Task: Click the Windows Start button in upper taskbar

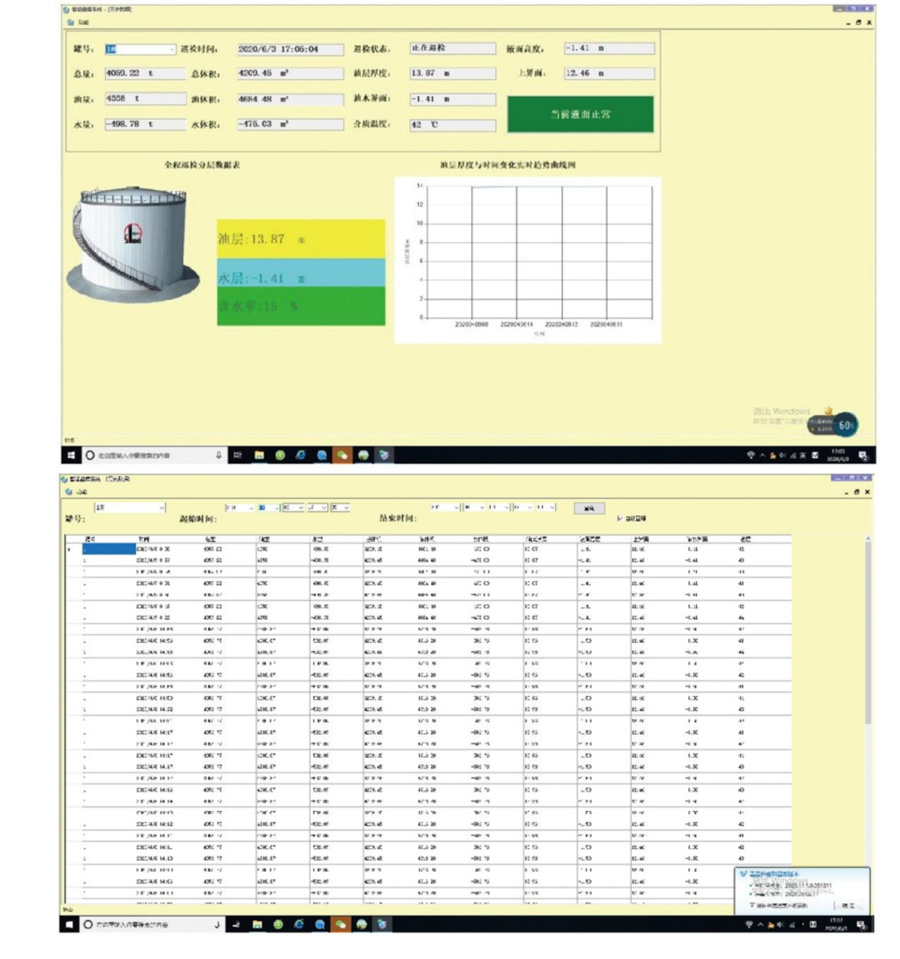Action: tap(69, 455)
